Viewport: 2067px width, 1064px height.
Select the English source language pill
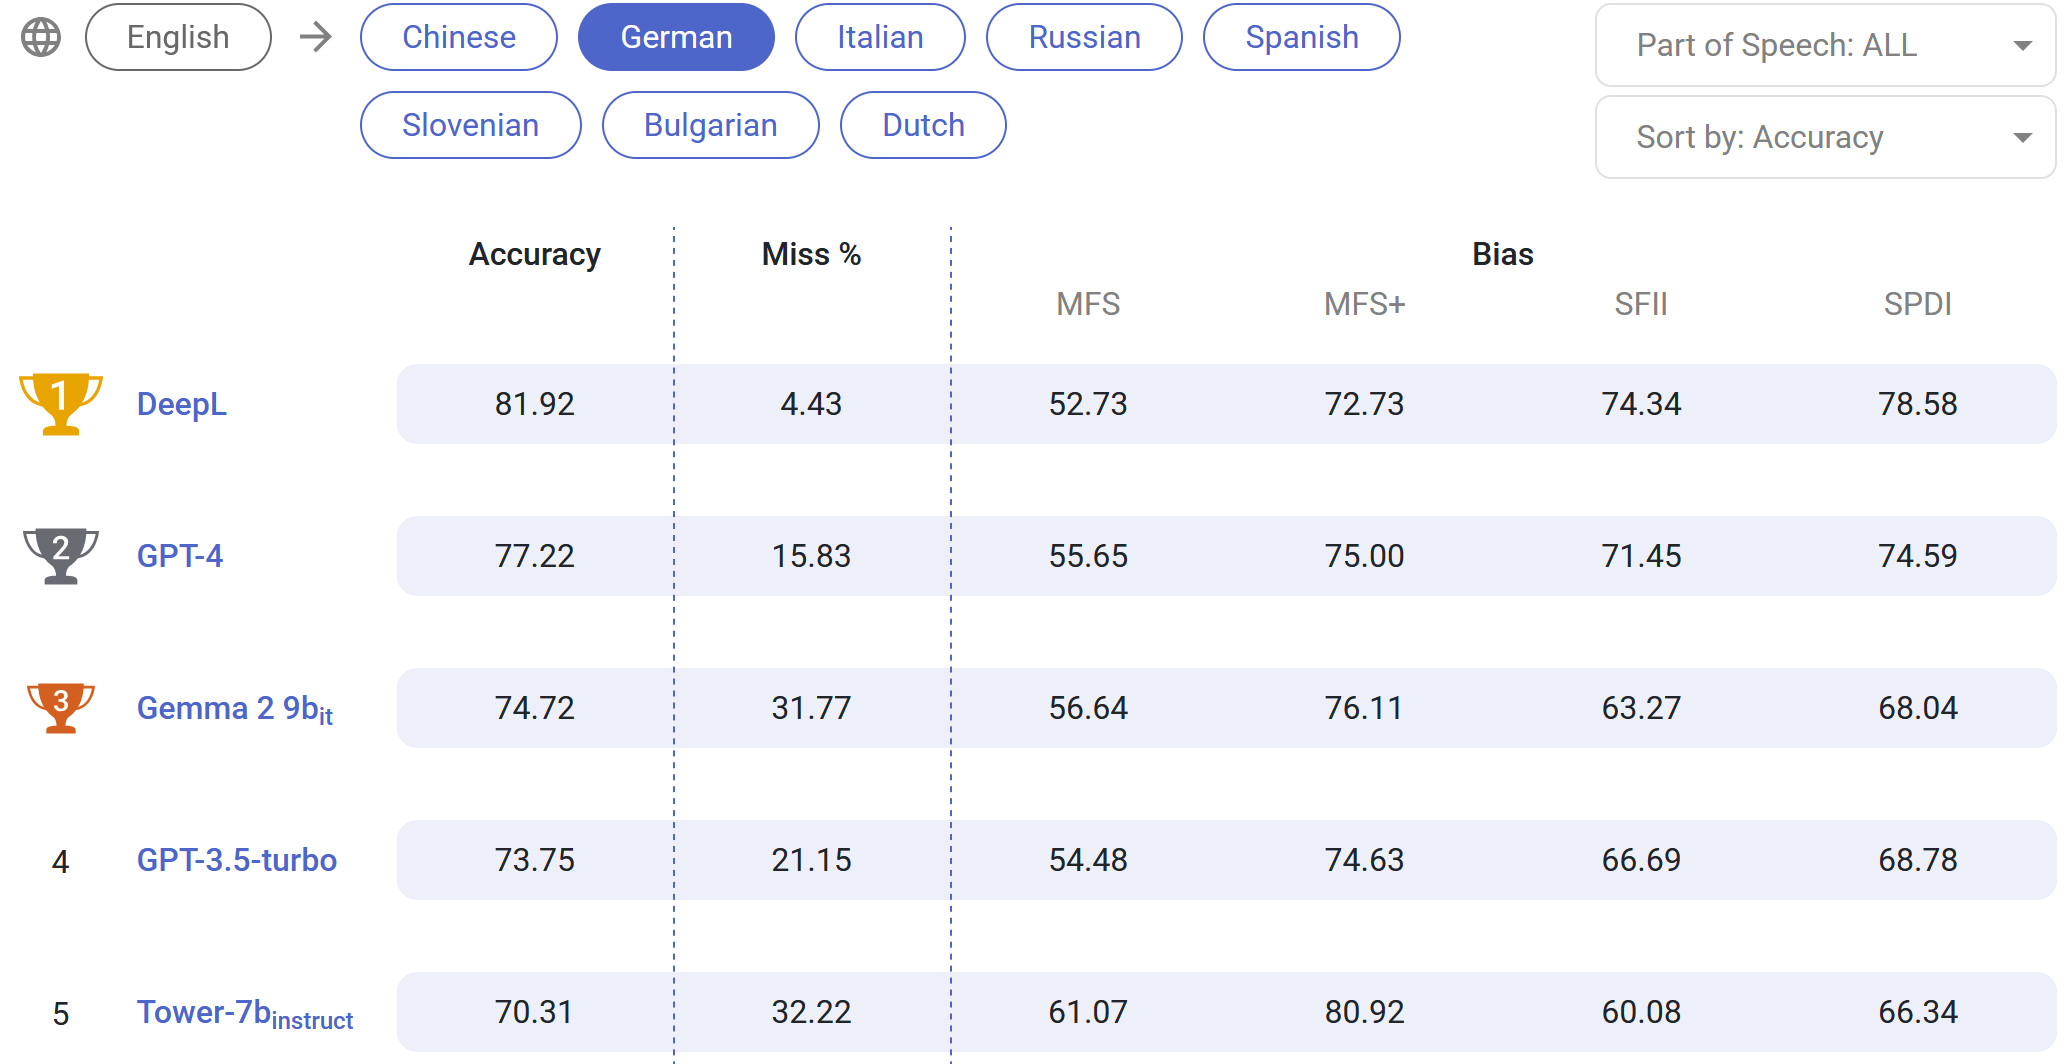178,38
